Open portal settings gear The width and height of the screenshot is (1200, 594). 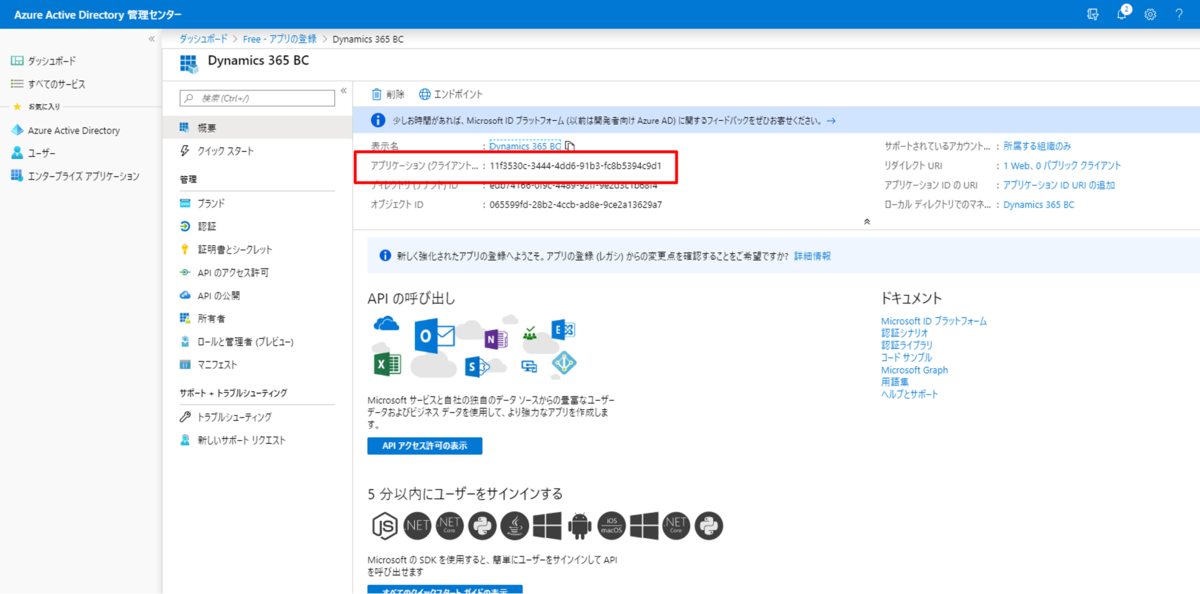tap(1151, 14)
